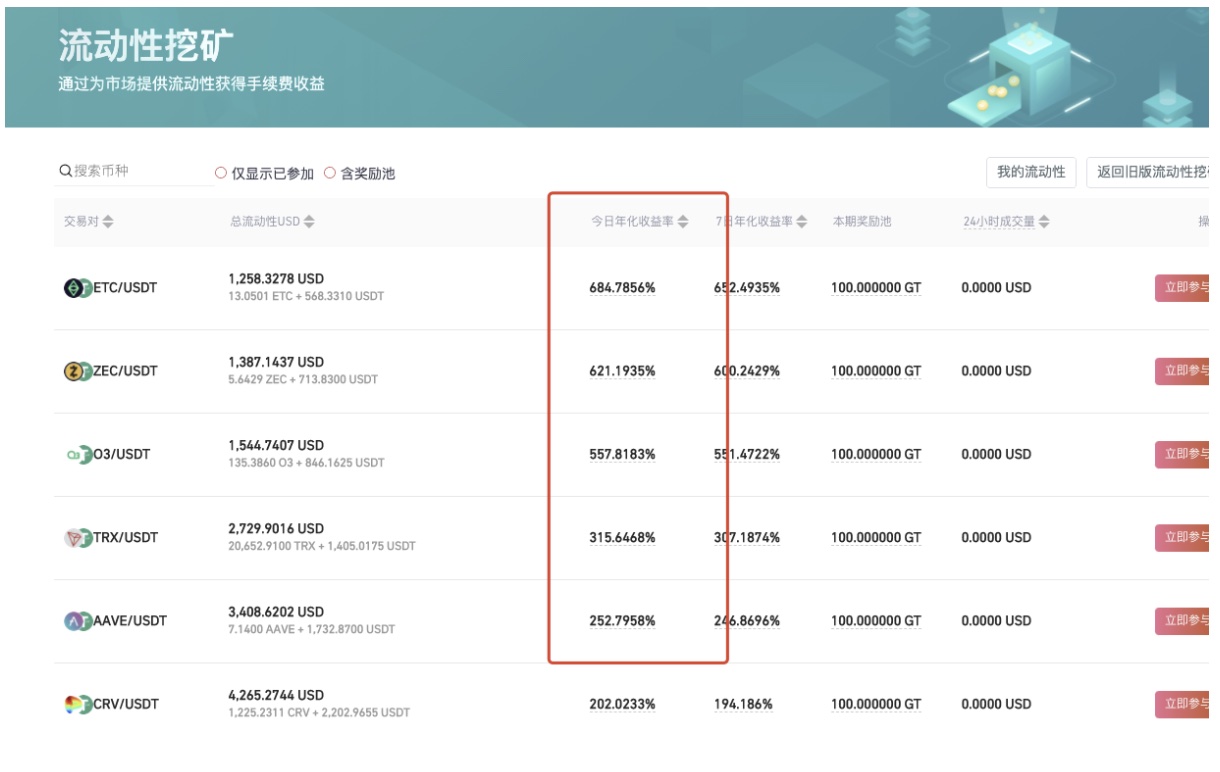Click the O3 coin pair icon
Screen dimensions: 1220x772
pos(77,454)
